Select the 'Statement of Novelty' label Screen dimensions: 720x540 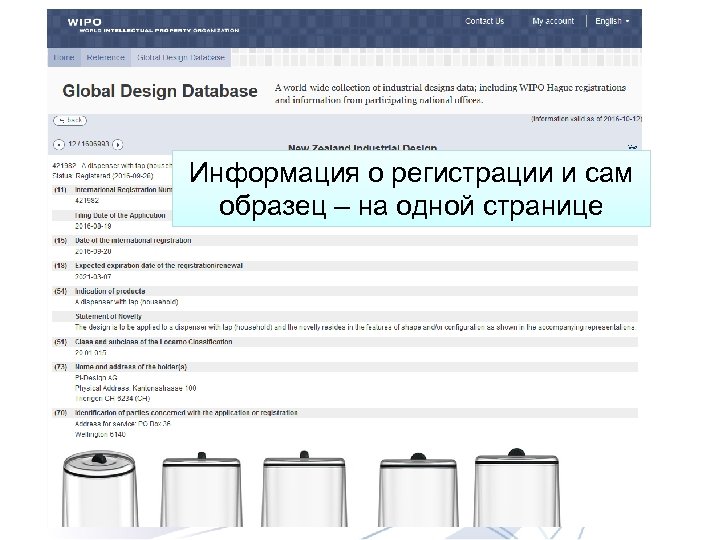pyautogui.click(x=108, y=316)
